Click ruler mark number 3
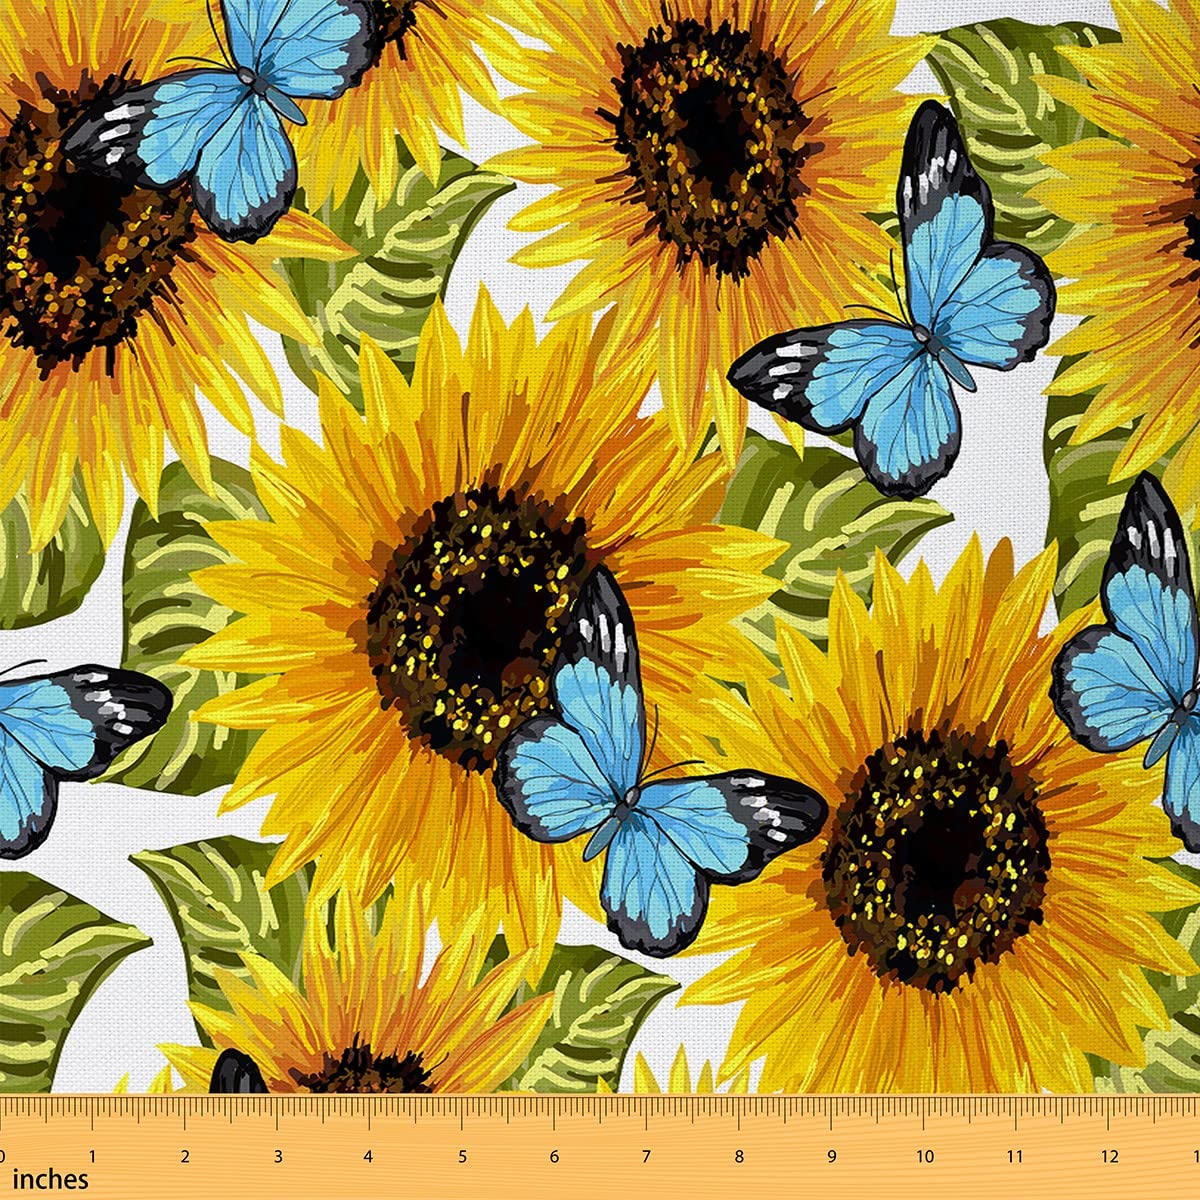 (x=278, y=1157)
